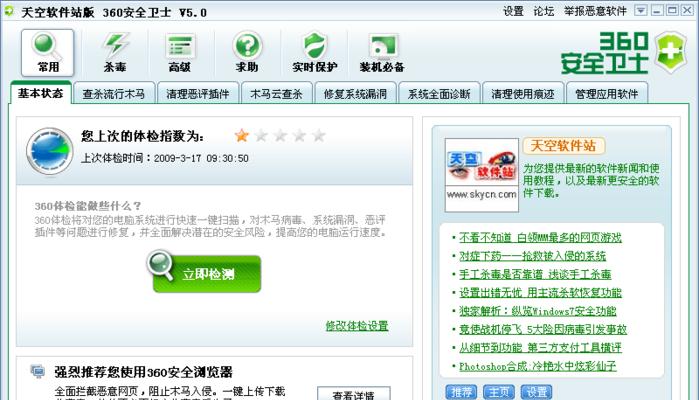The height and width of the screenshot is (400, 699).
Task: Click the blue radar scan gauge icon
Action: pos(49,151)
